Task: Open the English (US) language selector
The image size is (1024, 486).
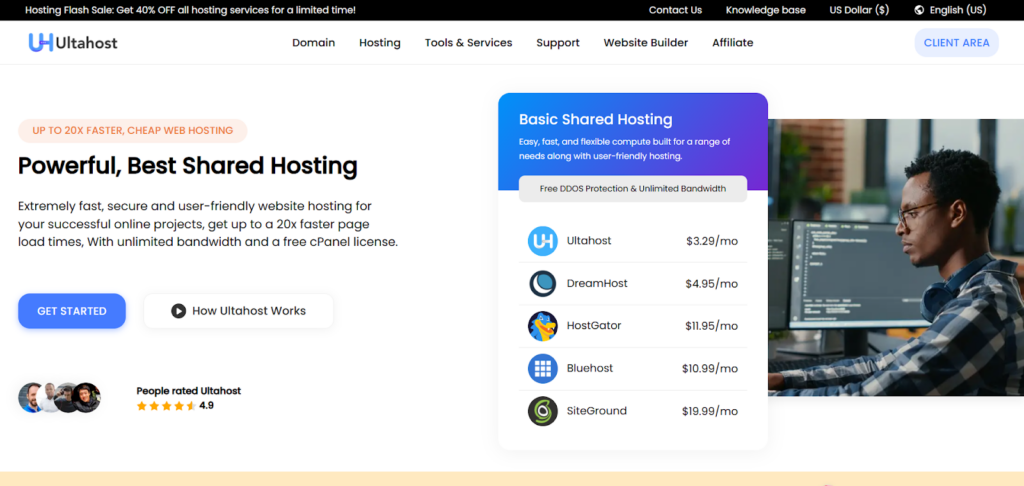Action: pyautogui.click(x=957, y=10)
